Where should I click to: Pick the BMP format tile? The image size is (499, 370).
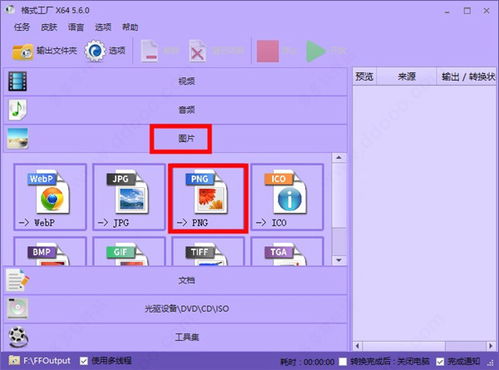50,251
